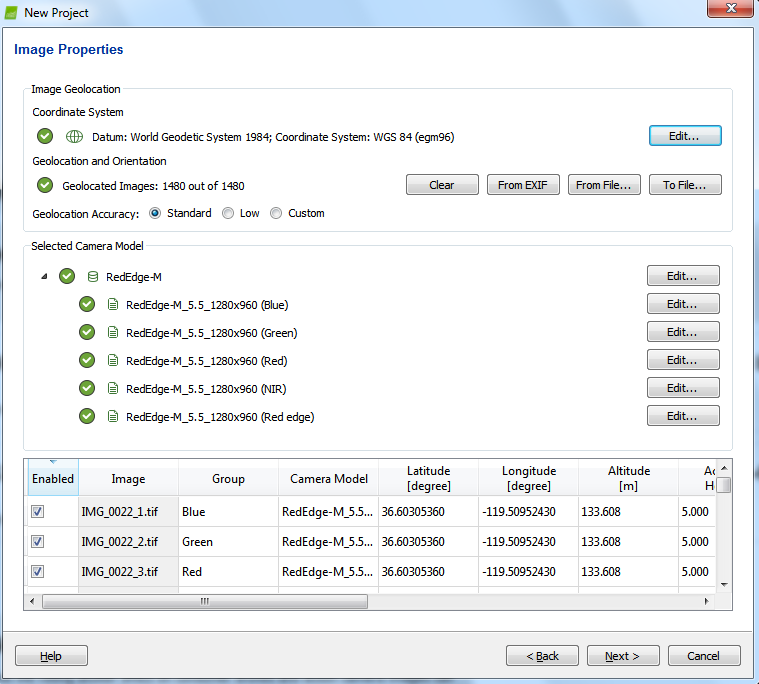The width and height of the screenshot is (759, 684).
Task: Click altitude 133.608 in IMG_0022_3.tif row
Action: [629, 572]
